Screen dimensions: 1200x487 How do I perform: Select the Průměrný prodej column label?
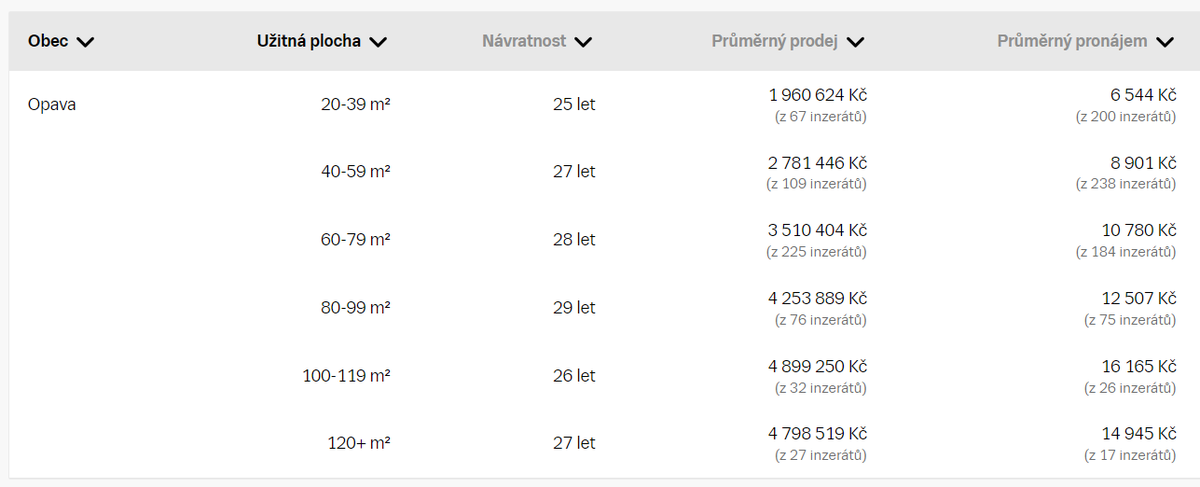(x=775, y=41)
